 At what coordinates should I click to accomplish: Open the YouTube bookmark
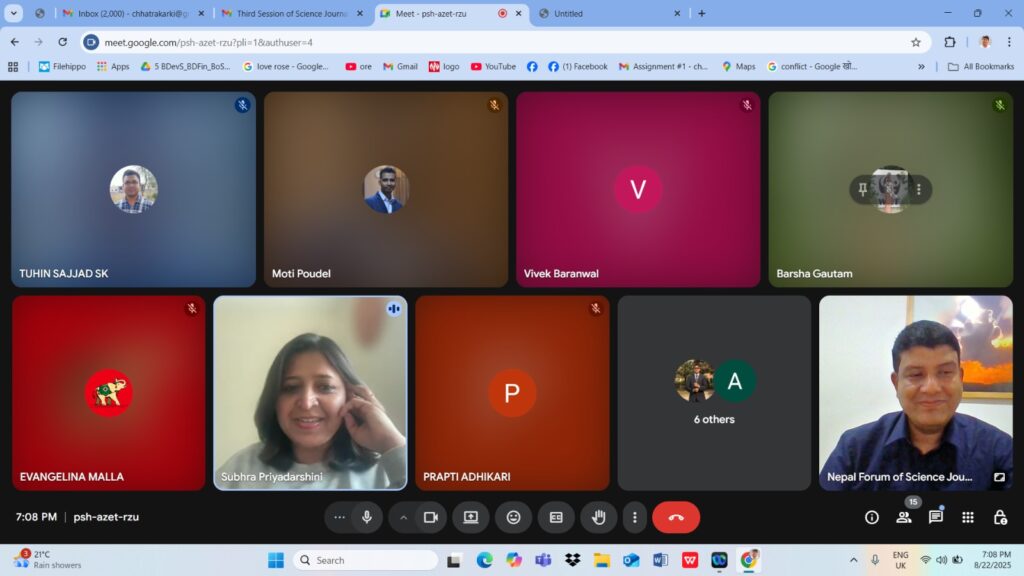pos(494,67)
